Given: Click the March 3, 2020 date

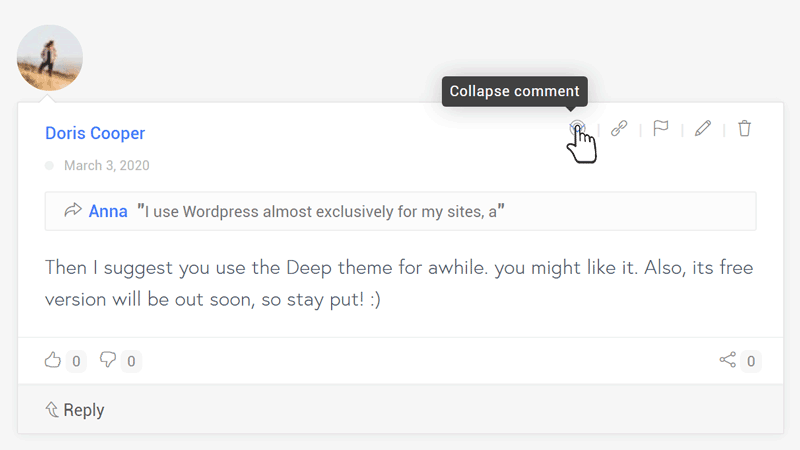Looking at the screenshot, I should (107, 165).
